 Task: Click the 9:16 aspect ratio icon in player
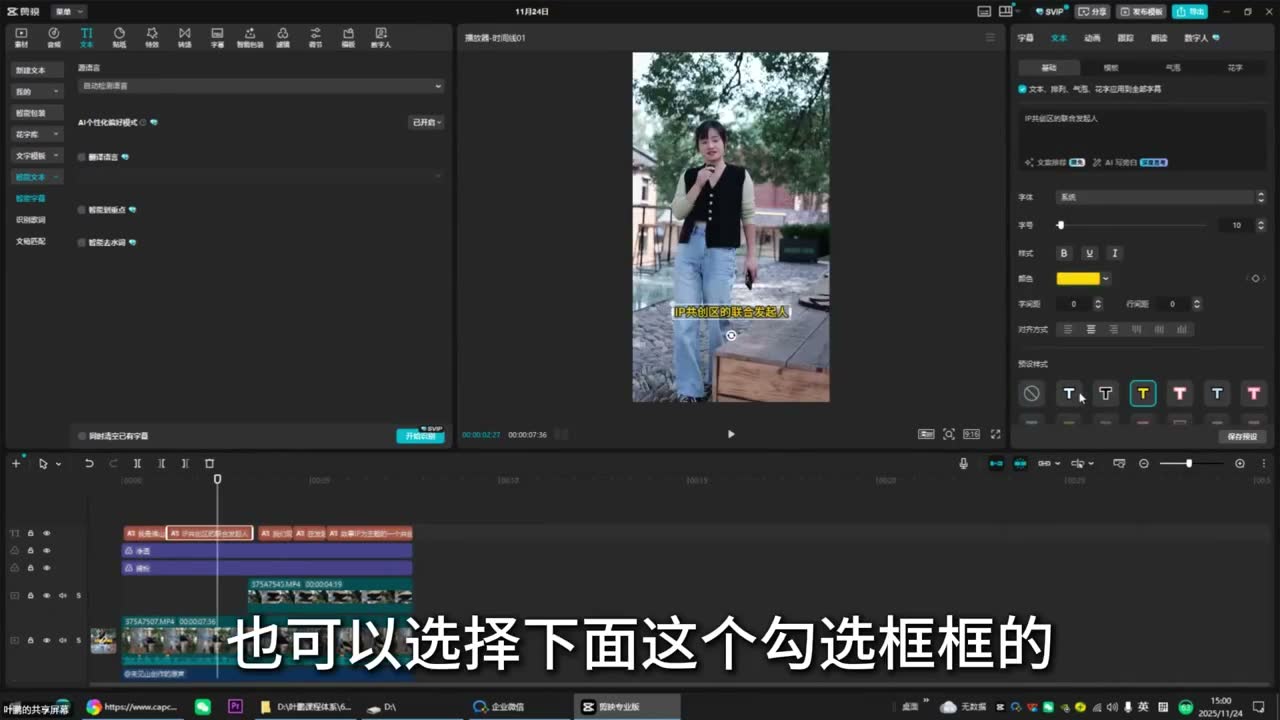point(971,434)
